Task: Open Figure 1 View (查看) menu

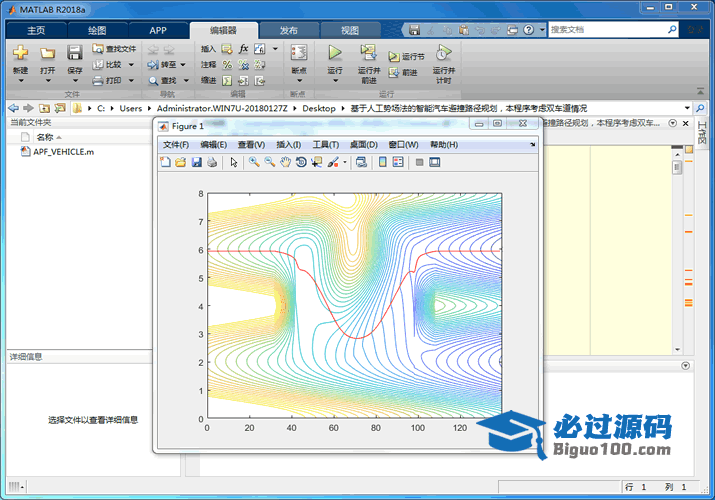Action: click(251, 144)
